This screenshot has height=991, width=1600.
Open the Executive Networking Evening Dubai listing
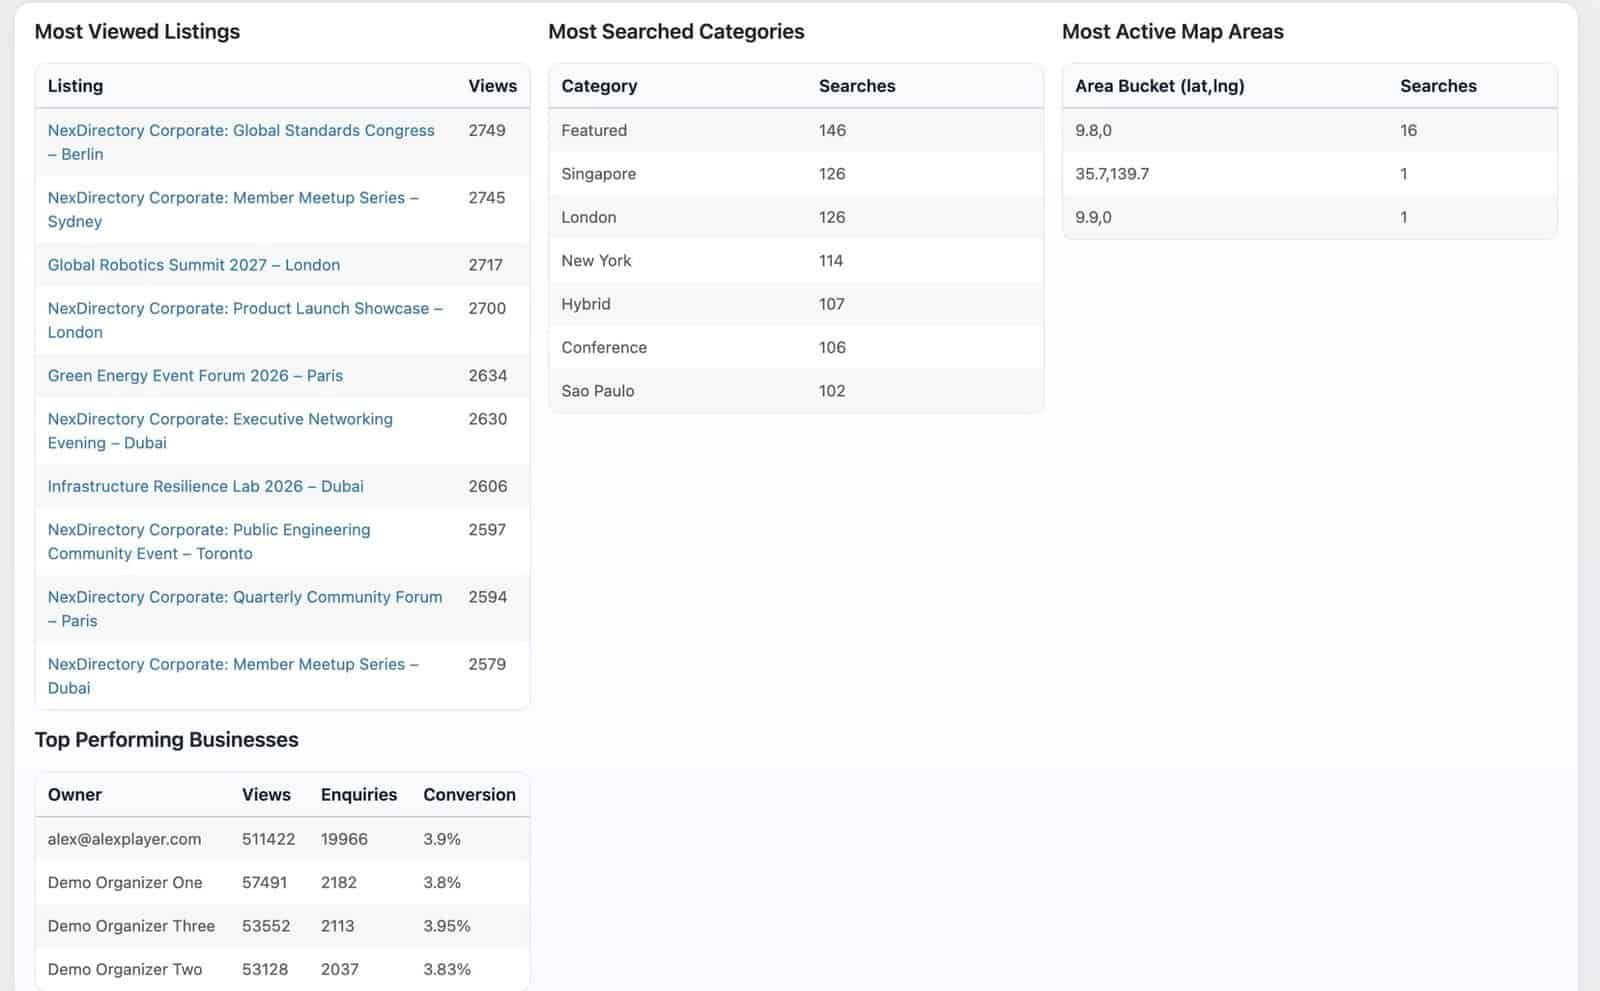pyautogui.click(x=220, y=419)
